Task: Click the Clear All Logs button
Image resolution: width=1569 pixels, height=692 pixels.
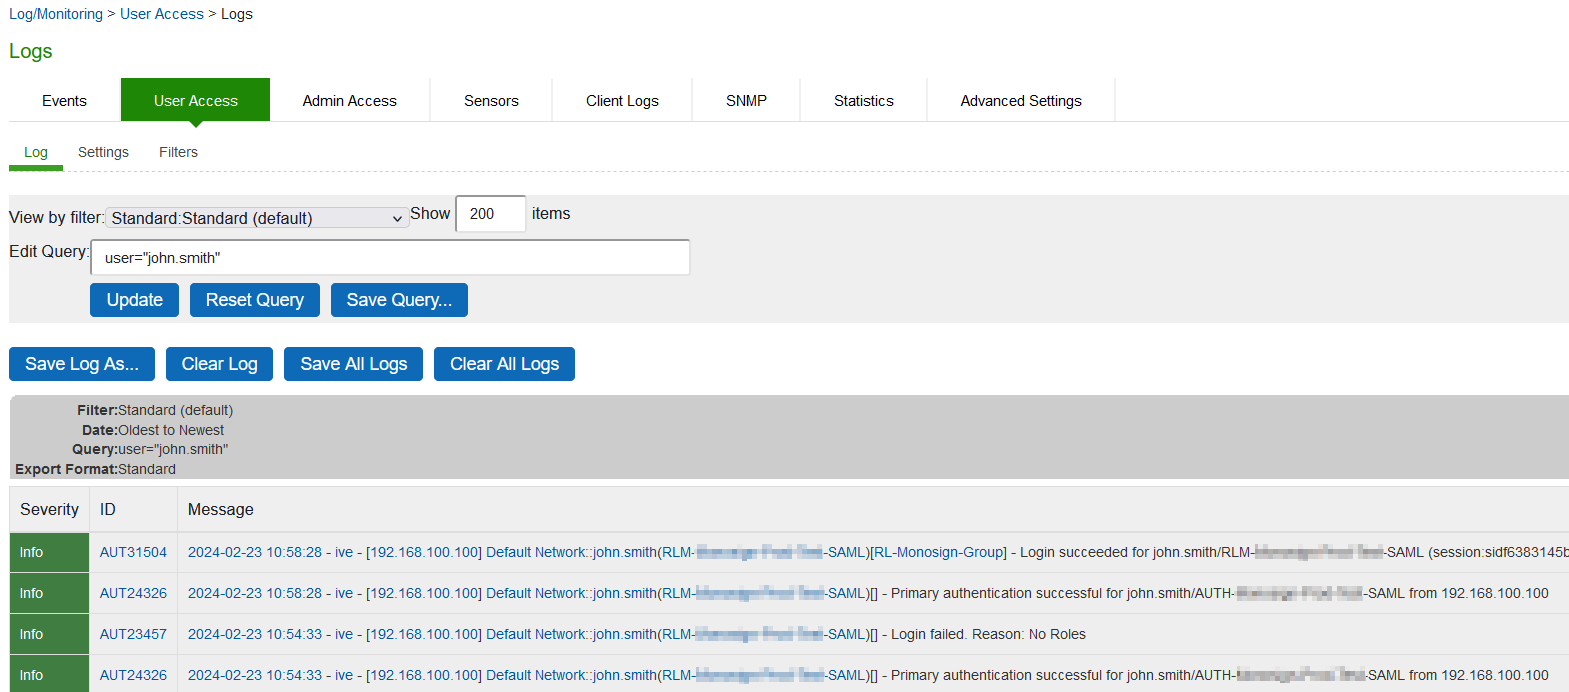Action: [x=504, y=364]
